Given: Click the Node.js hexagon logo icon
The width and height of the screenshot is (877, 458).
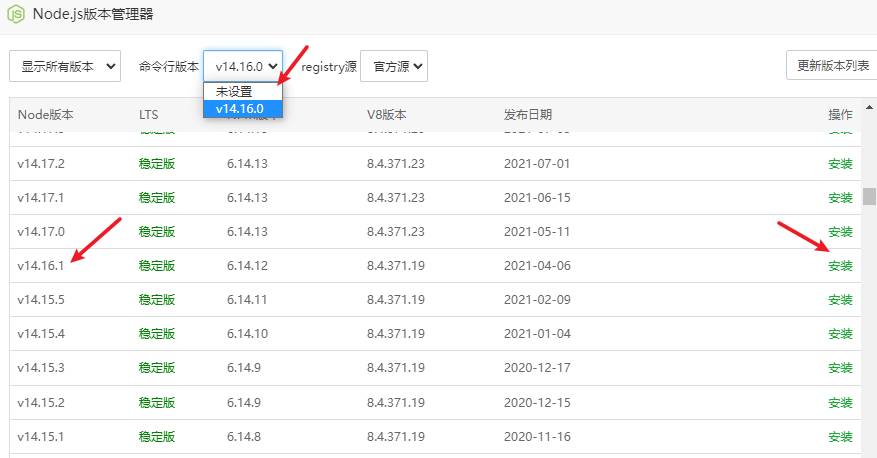Looking at the screenshot, I should [x=16, y=14].
